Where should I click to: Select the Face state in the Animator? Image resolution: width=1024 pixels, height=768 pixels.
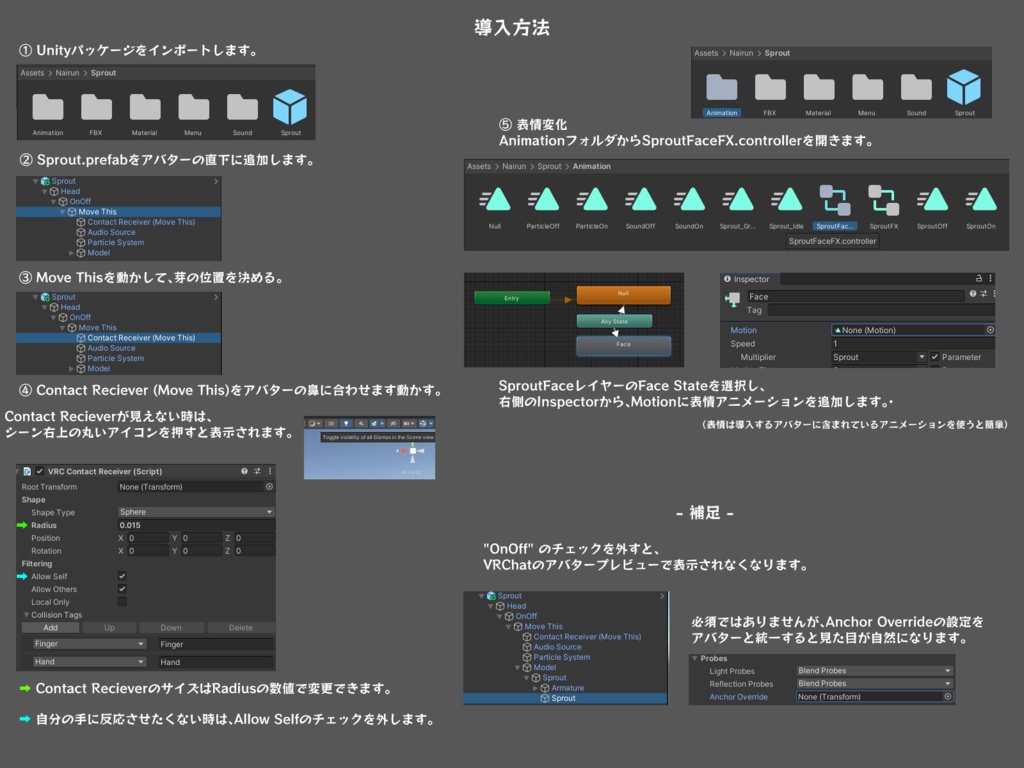624,345
